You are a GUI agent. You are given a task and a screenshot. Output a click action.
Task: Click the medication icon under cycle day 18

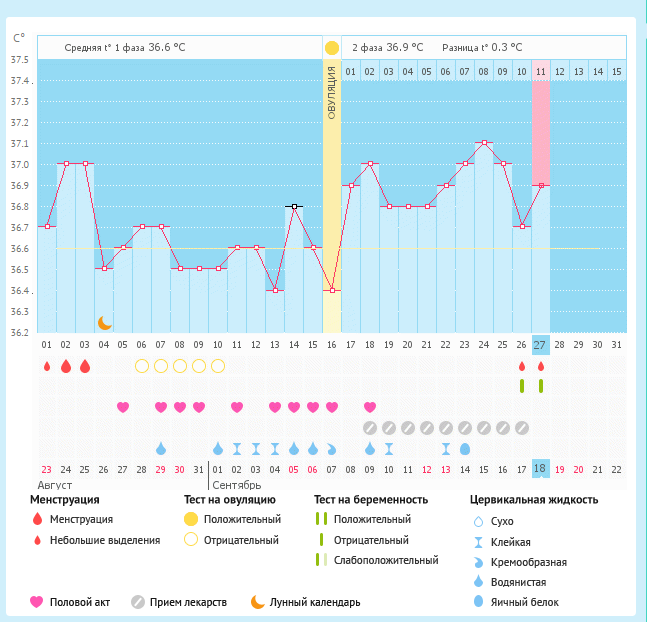point(370,427)
